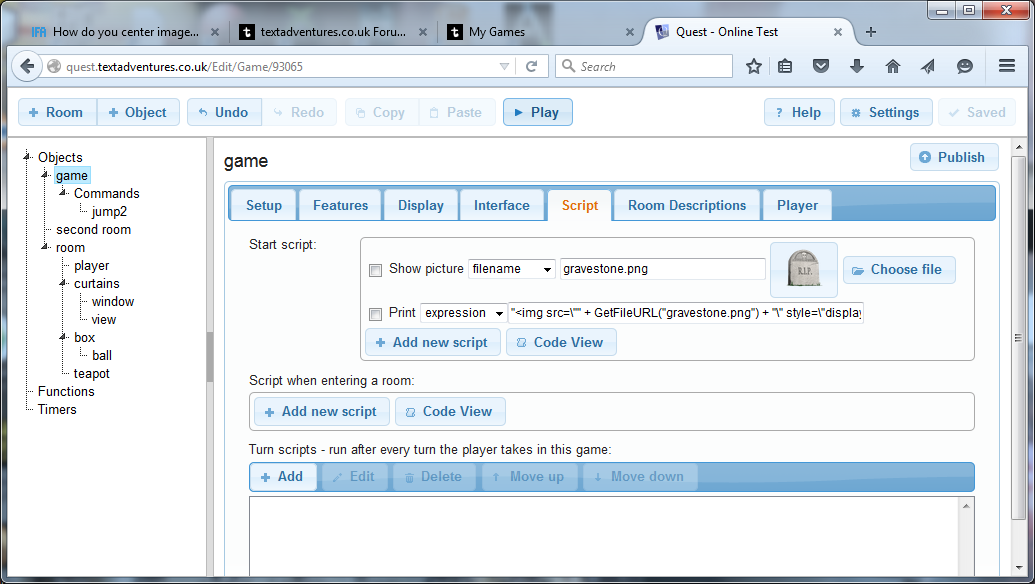
Task: Tick the Print script checkbox
Action: 376,314
